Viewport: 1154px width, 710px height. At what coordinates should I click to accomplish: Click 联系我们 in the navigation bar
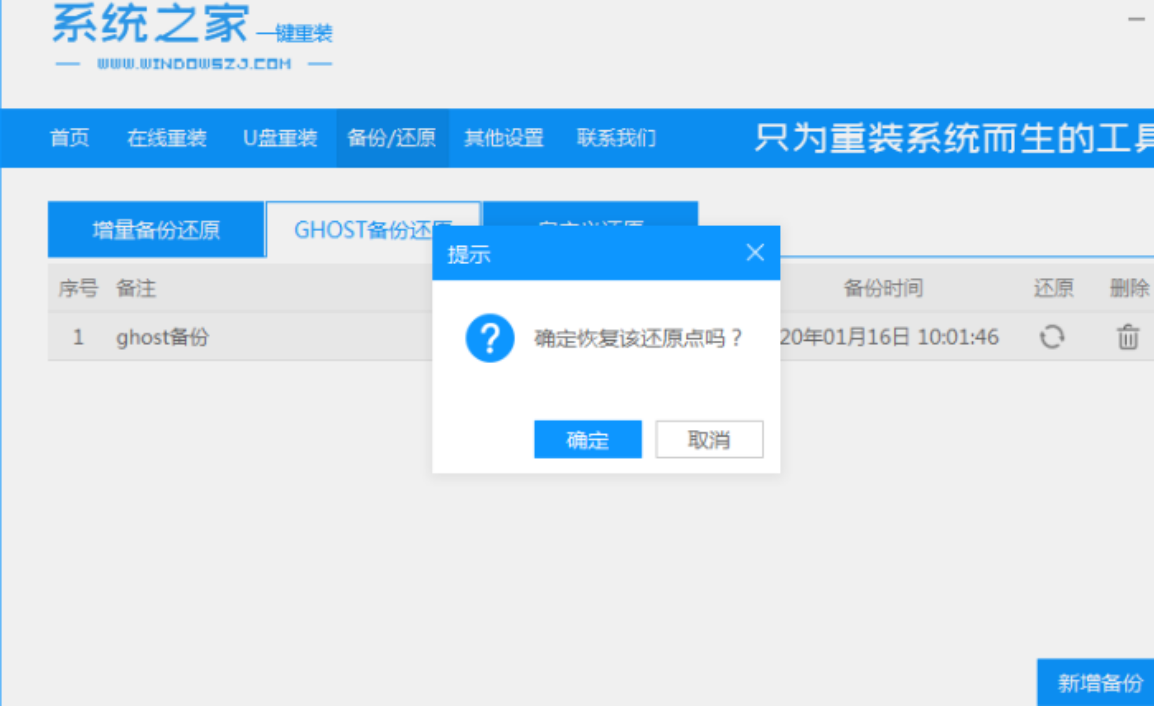click(x=616, y=138)
